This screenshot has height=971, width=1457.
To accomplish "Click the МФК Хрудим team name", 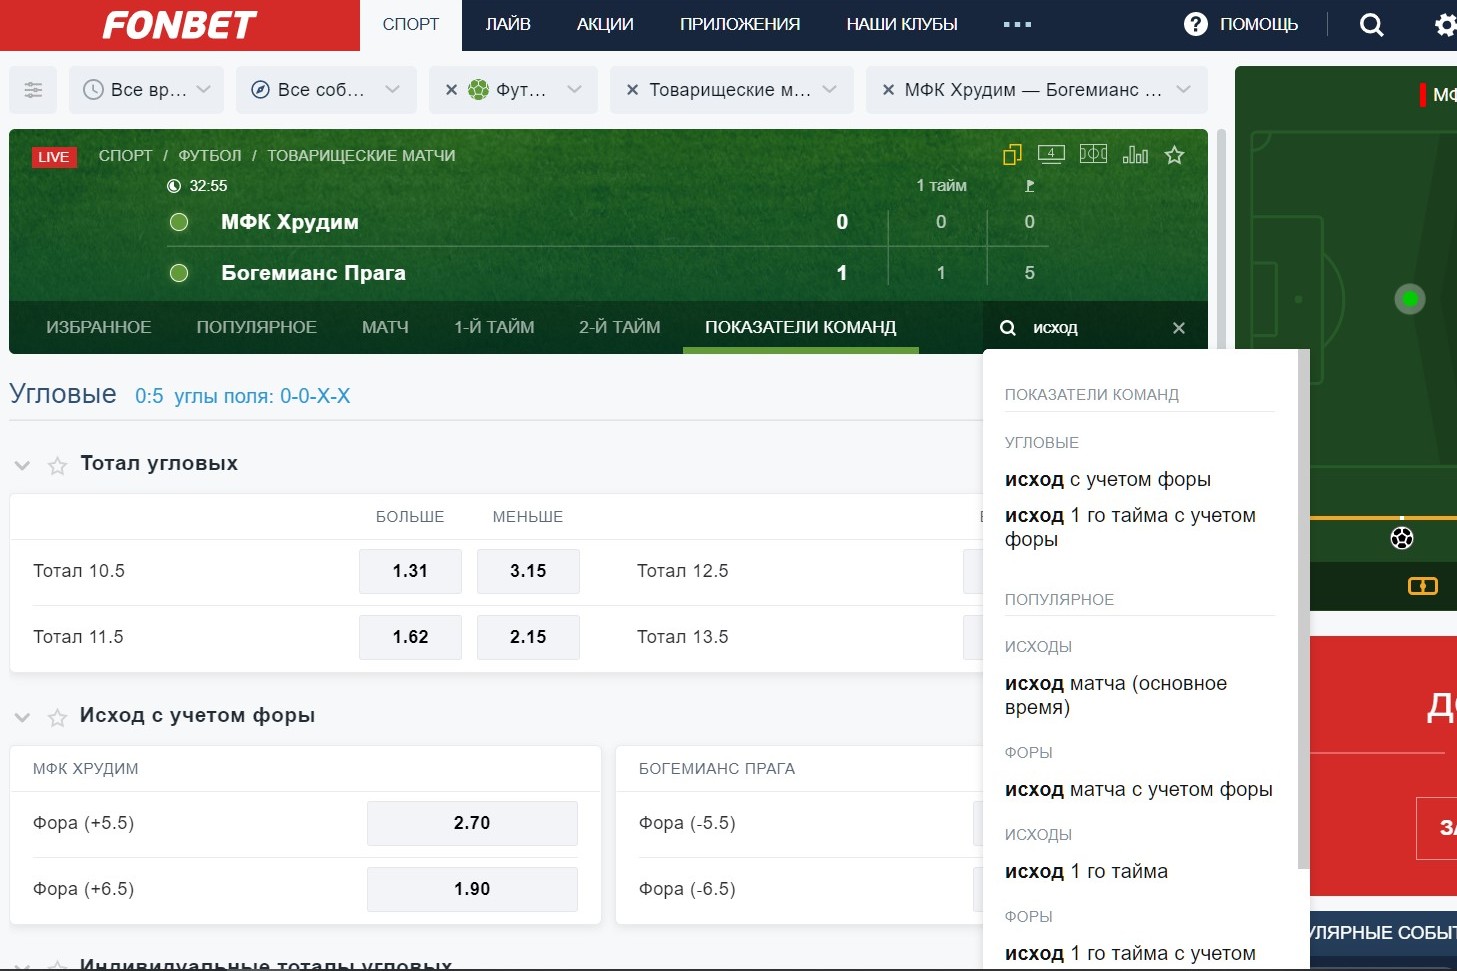I will coord(290,222).
